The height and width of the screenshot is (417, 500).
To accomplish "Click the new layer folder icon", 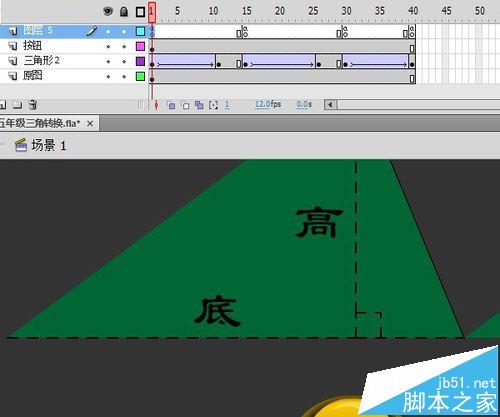I will coord(17,105).
